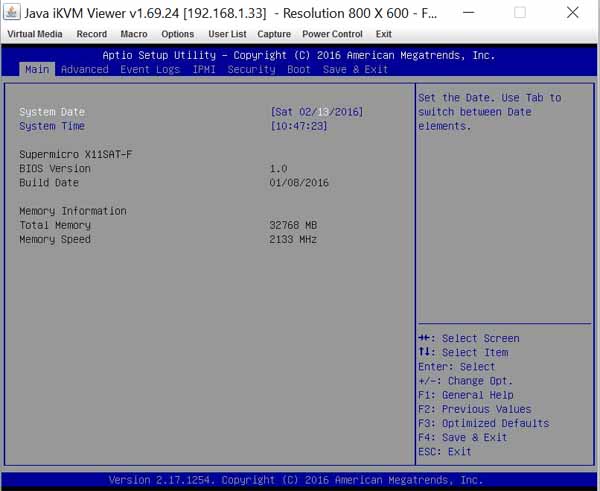Screen dimensions: 600x491
Task: Click the ESC: Exit hint
Action: [445, 452]
